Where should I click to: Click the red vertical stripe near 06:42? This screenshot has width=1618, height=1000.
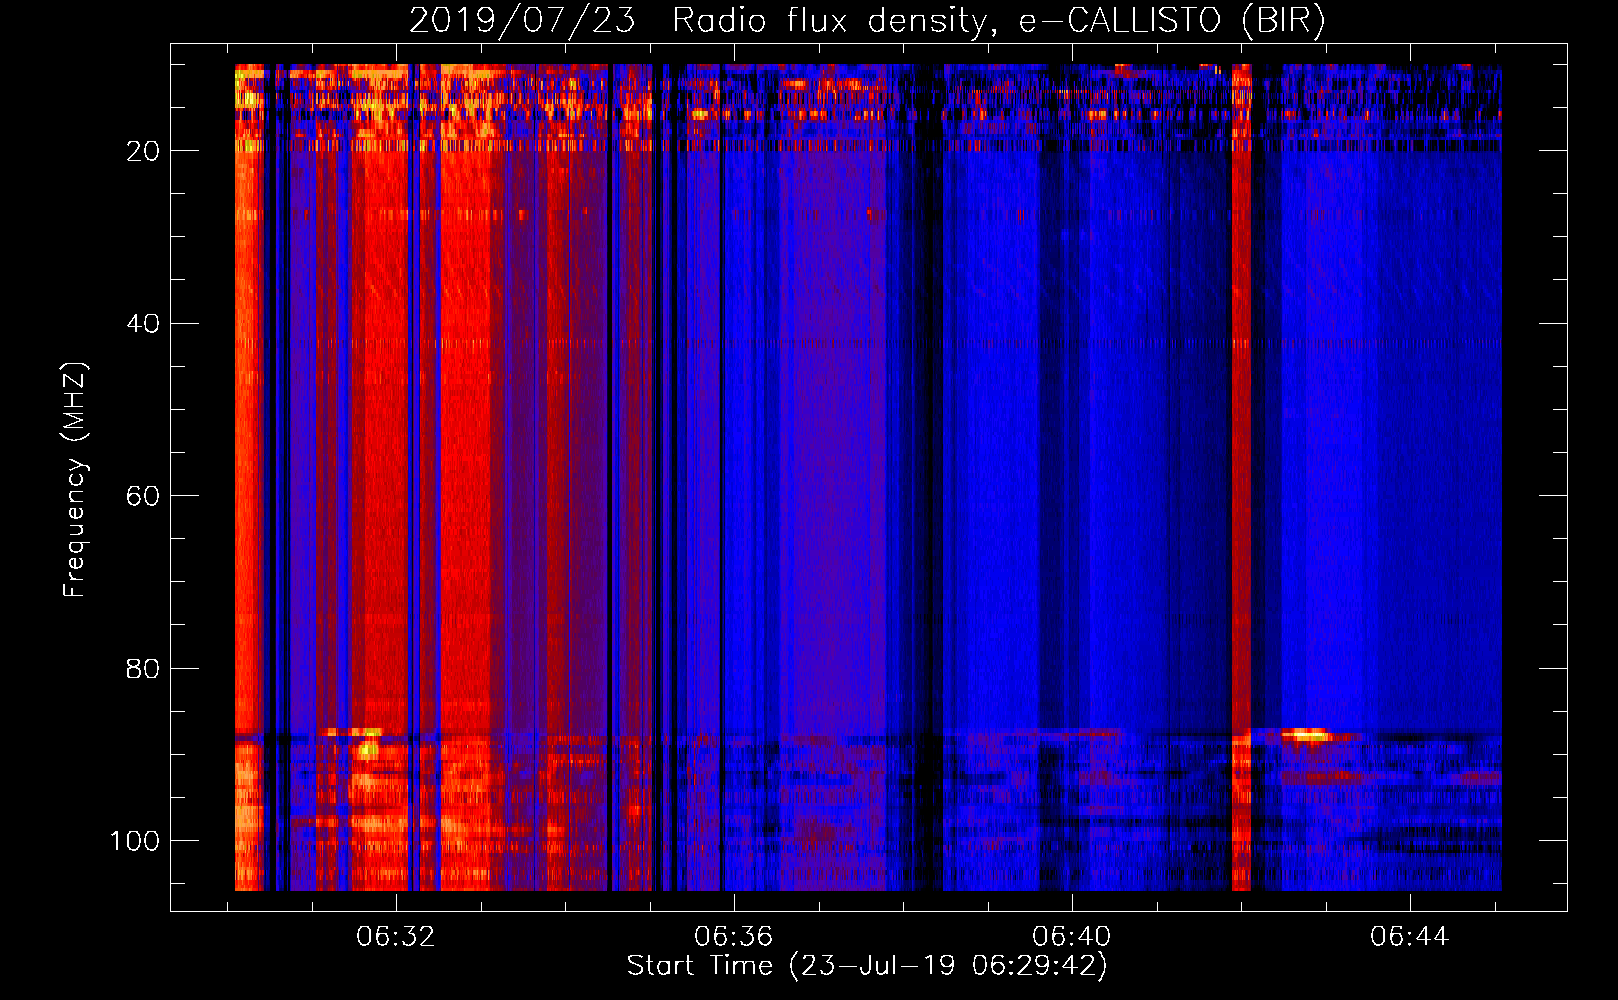[1241, 478]
